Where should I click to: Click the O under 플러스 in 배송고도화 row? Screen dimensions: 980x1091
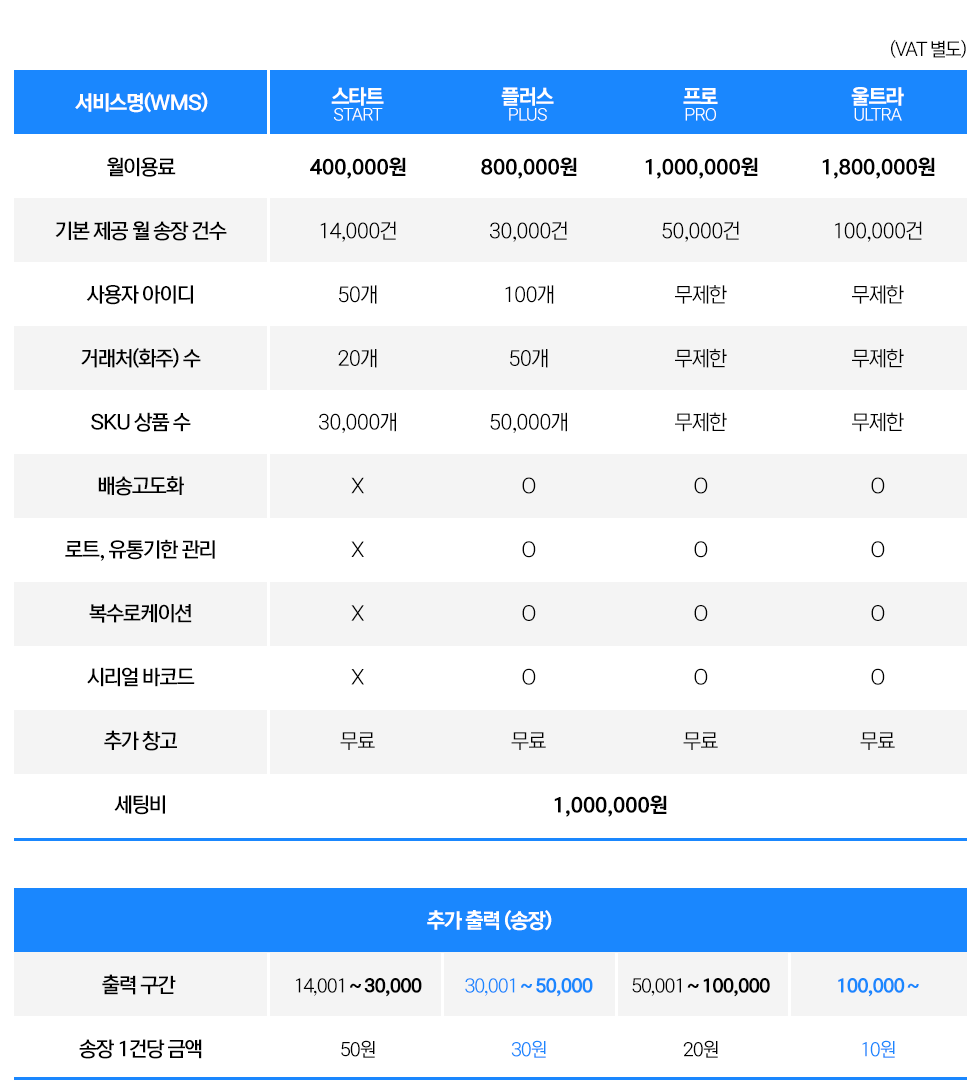click(528, 486)
